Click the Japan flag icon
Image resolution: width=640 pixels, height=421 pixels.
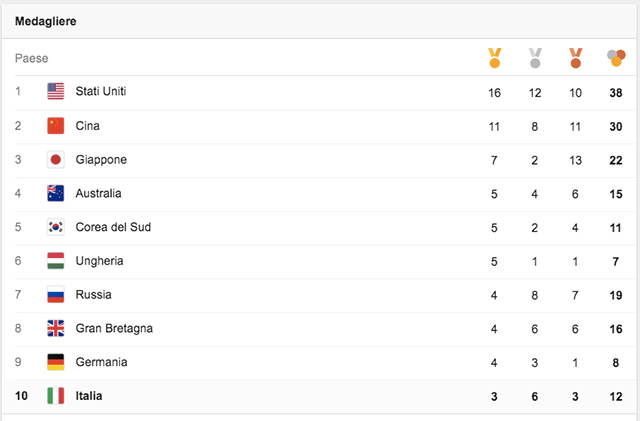tap(56, 160)
